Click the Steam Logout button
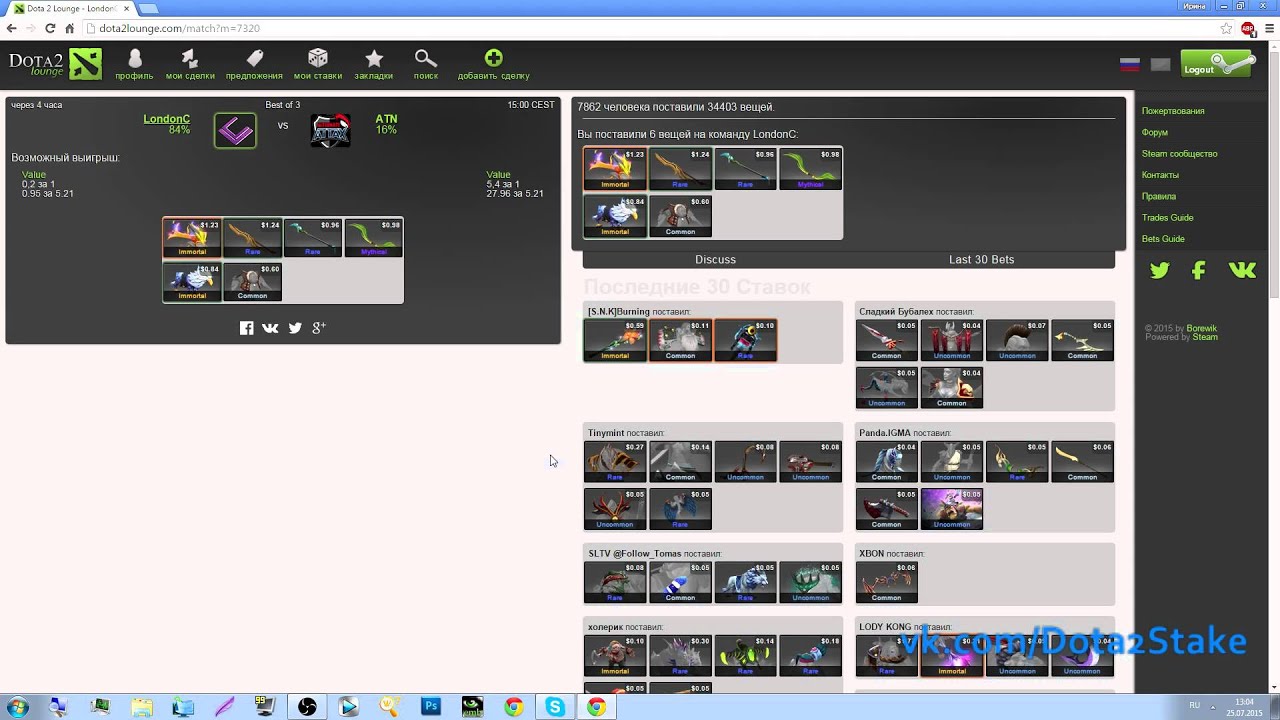 (1217, 64)
